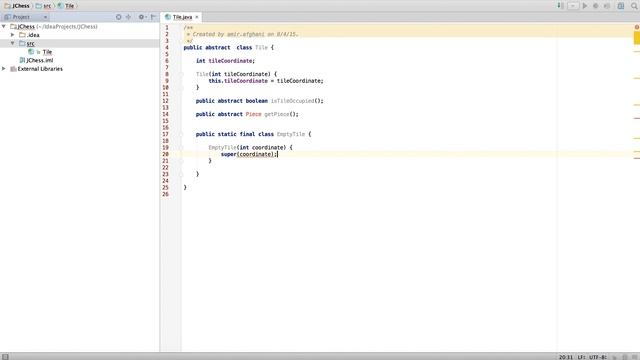Click the yellow warning stripe in error gutter
This screenshot has height=360, width=640.
point(636,38)
